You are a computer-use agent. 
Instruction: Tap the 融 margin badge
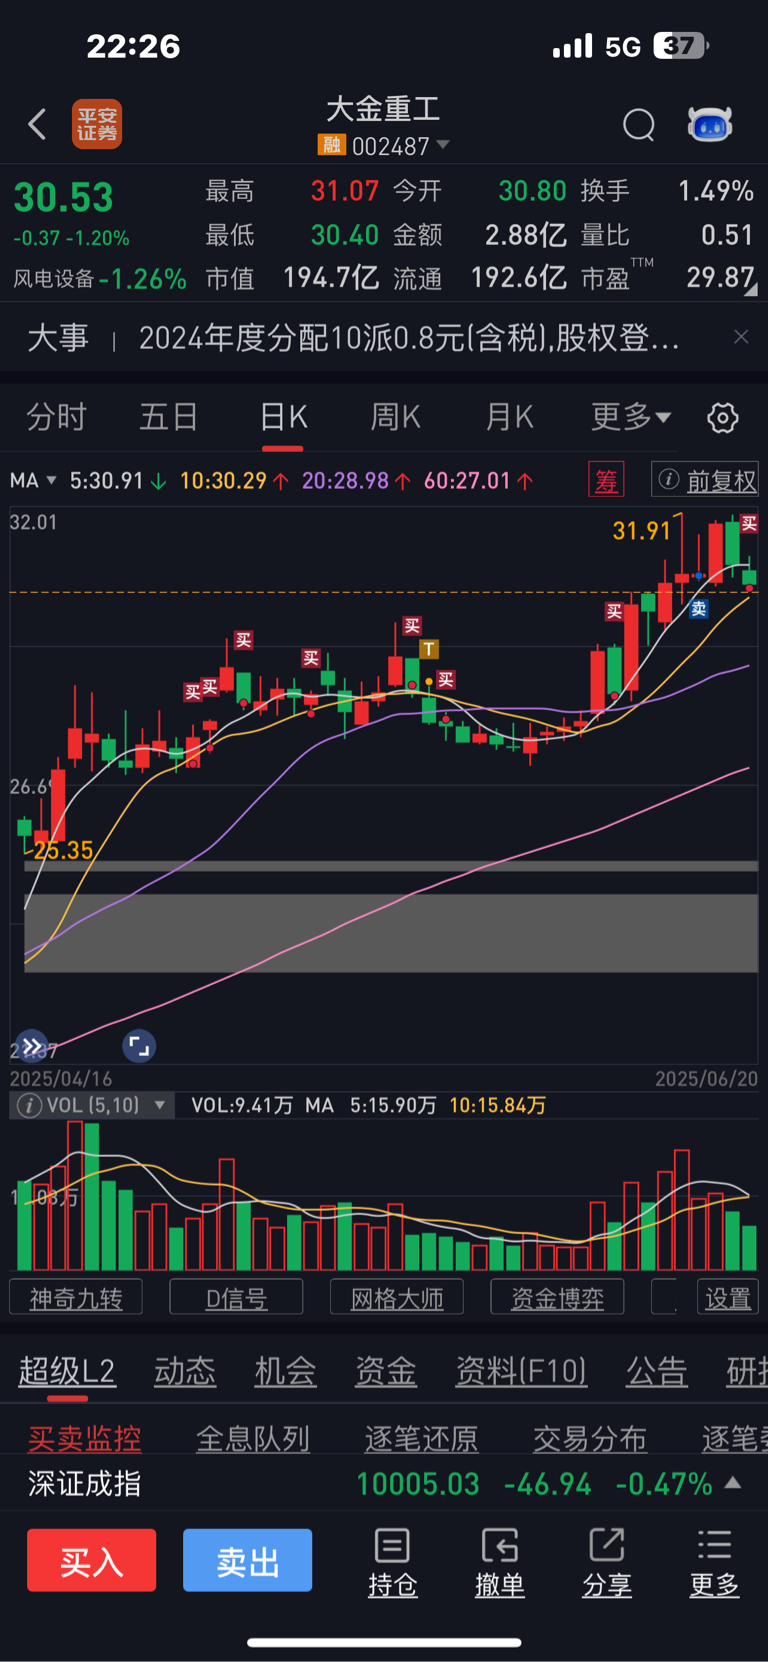click(331, 145)
